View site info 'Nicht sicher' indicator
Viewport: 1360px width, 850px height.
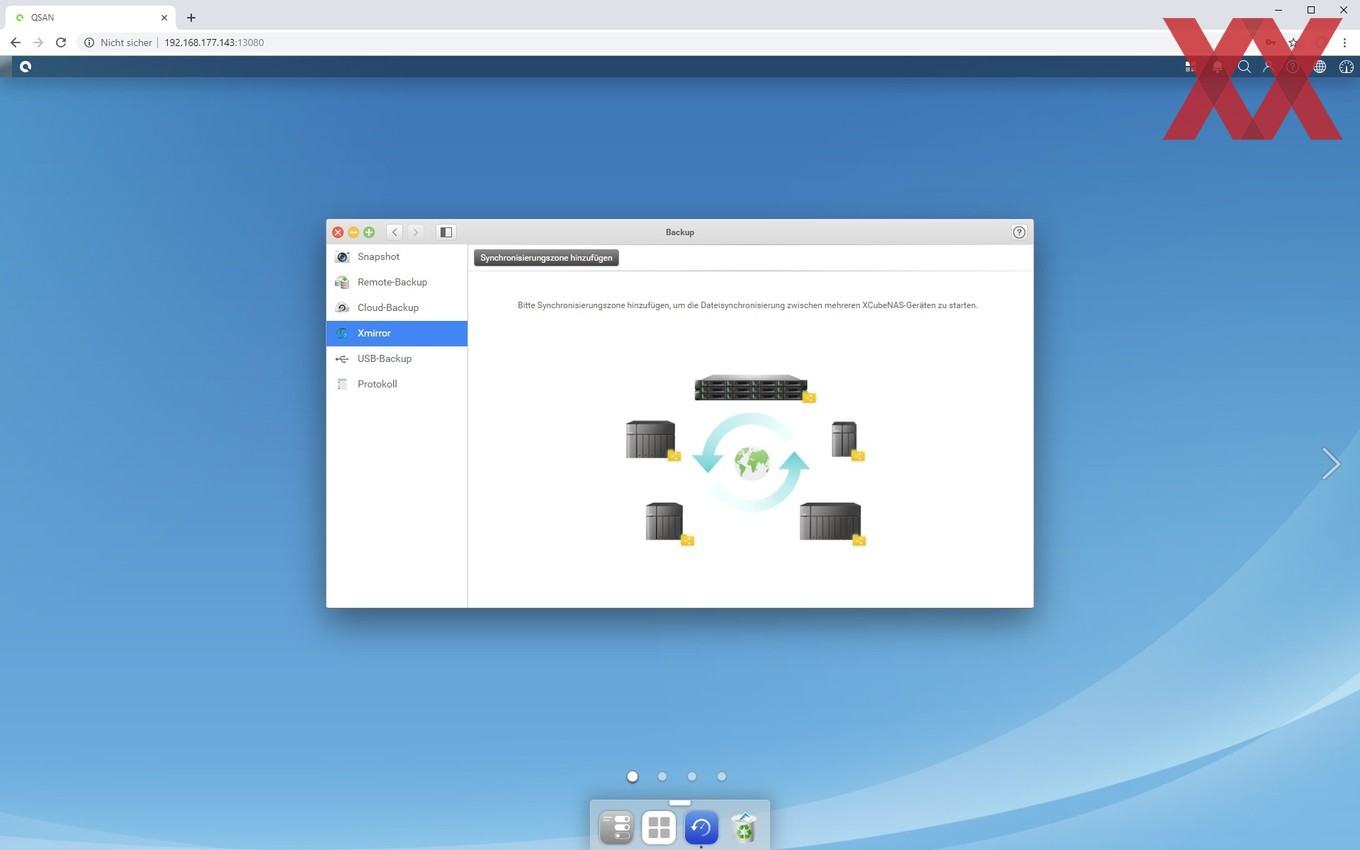[x=119, y=43]
